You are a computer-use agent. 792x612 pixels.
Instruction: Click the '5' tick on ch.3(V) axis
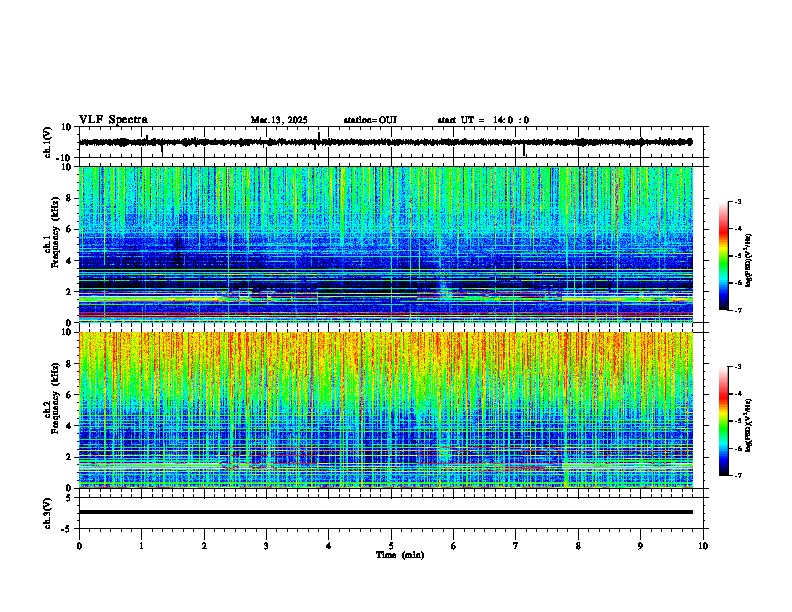coord(69,498)
